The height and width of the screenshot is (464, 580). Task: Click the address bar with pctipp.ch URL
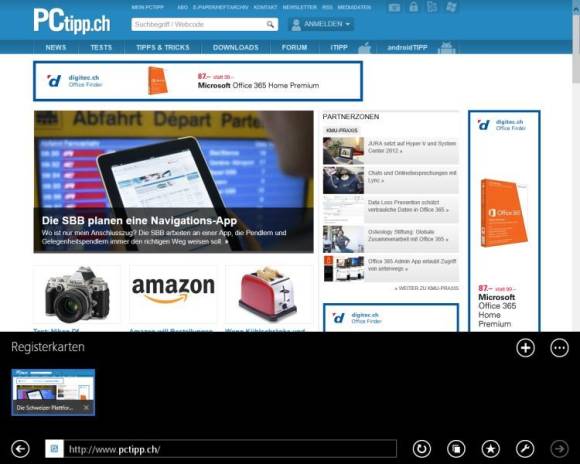[230, 449]
